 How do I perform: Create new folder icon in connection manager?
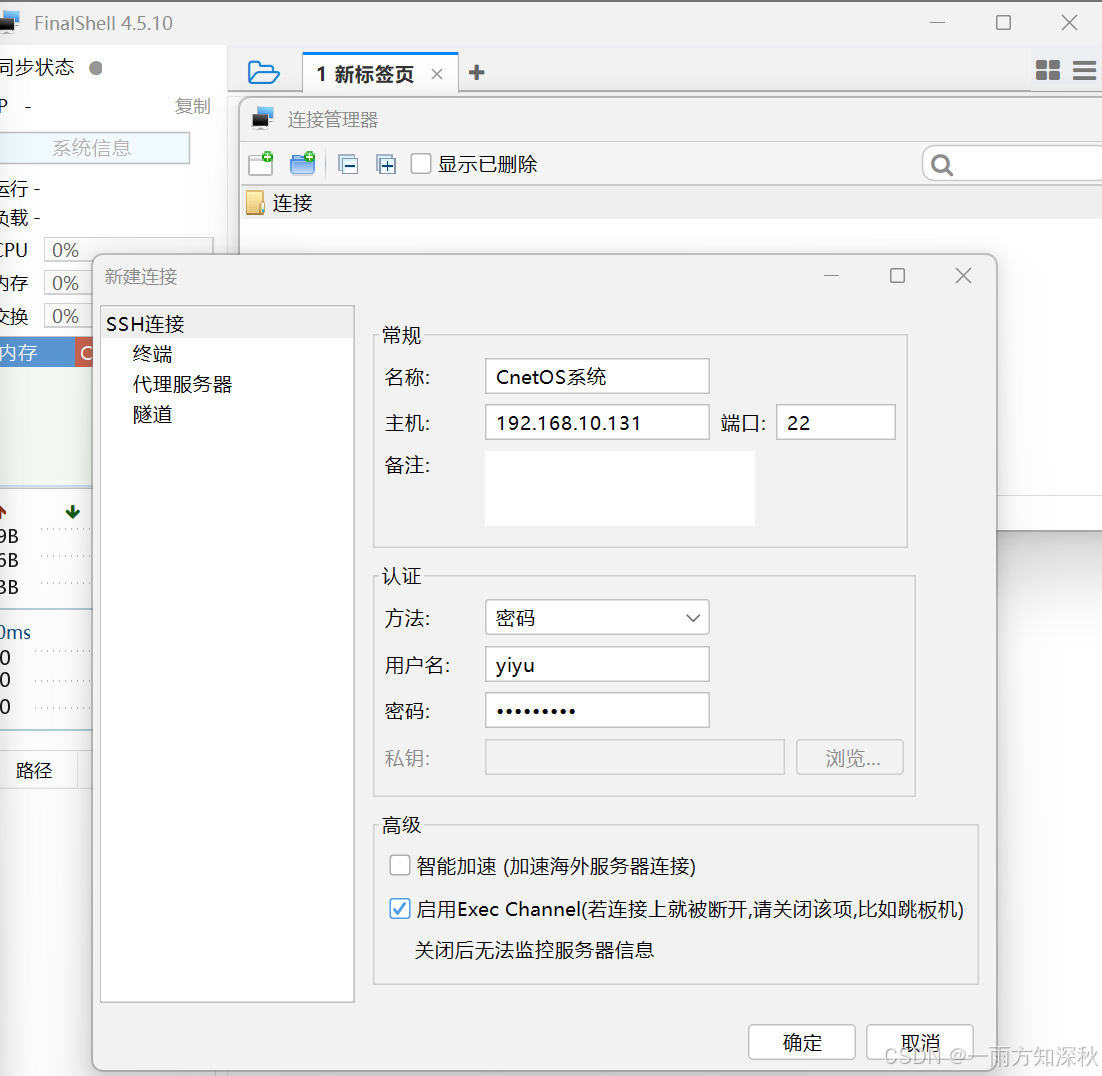point(303,164)
